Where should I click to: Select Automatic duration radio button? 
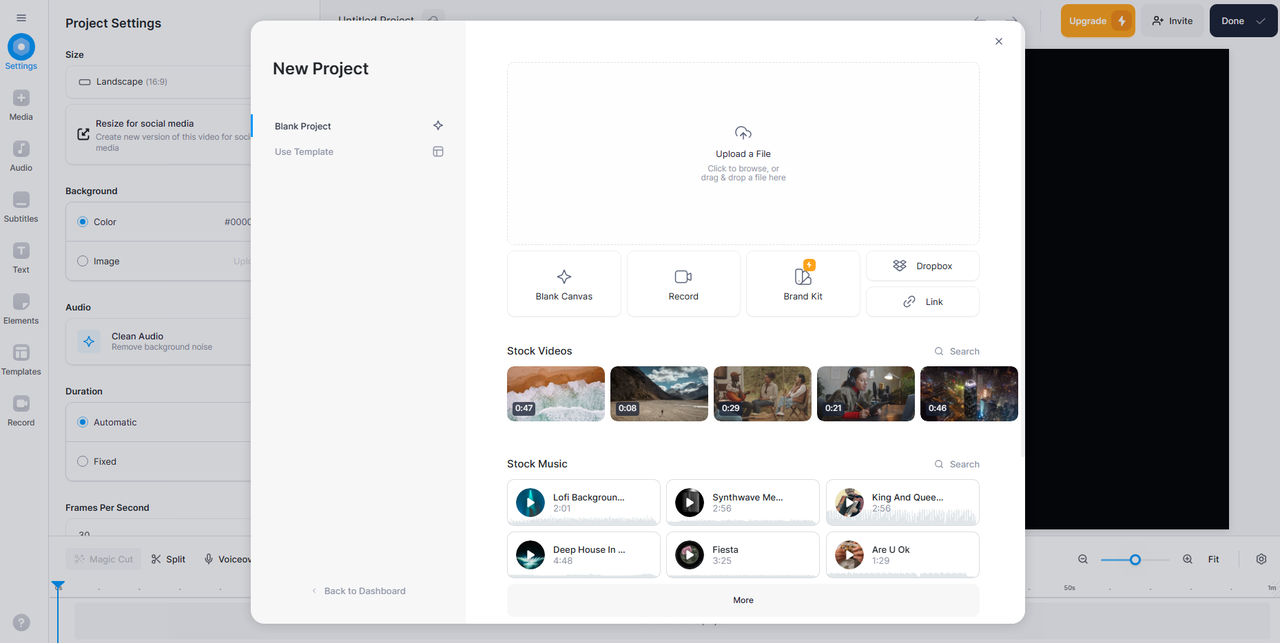pyautogui.click(x=83, y=422)
